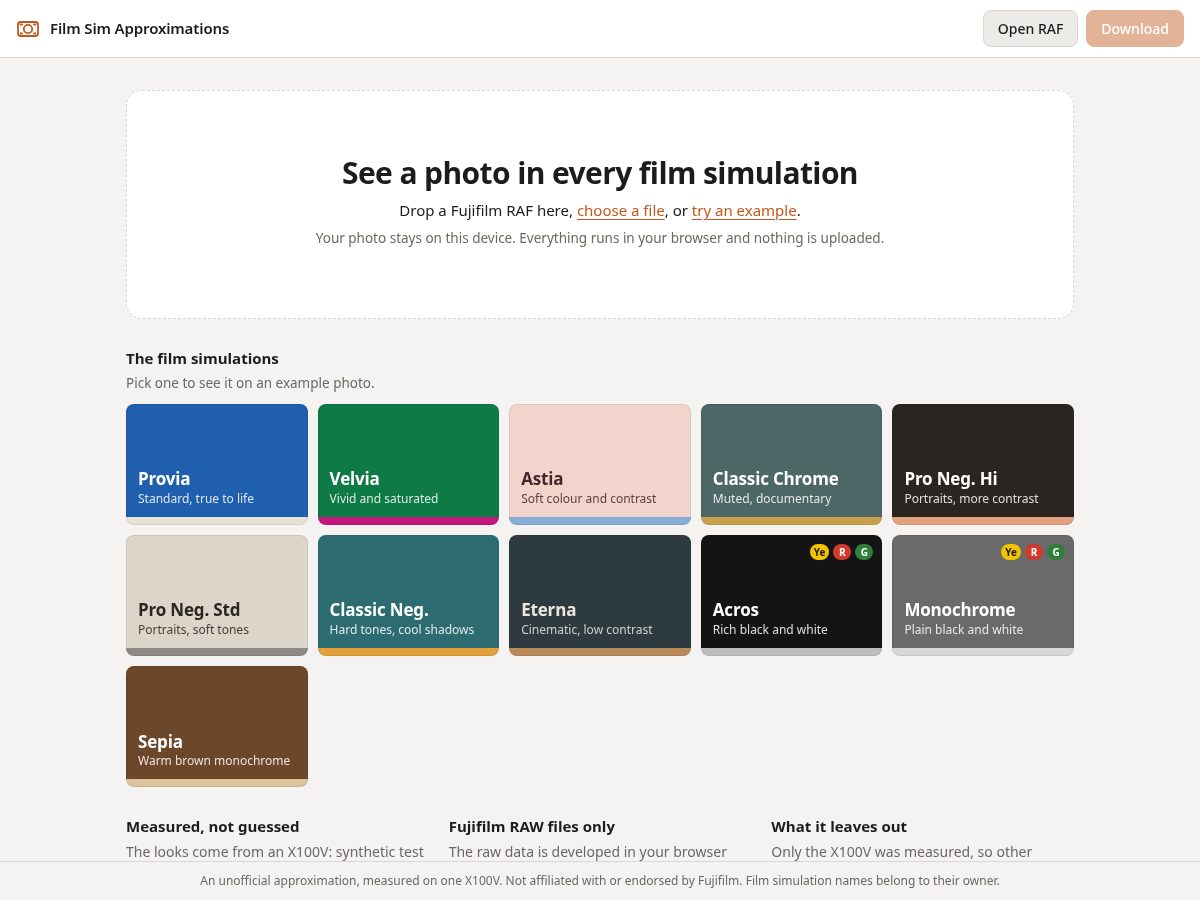The width and height of the screenshot is (1200, 900).
Task: Select yellow filter on Monochrome card
Action: [1011, 552]
